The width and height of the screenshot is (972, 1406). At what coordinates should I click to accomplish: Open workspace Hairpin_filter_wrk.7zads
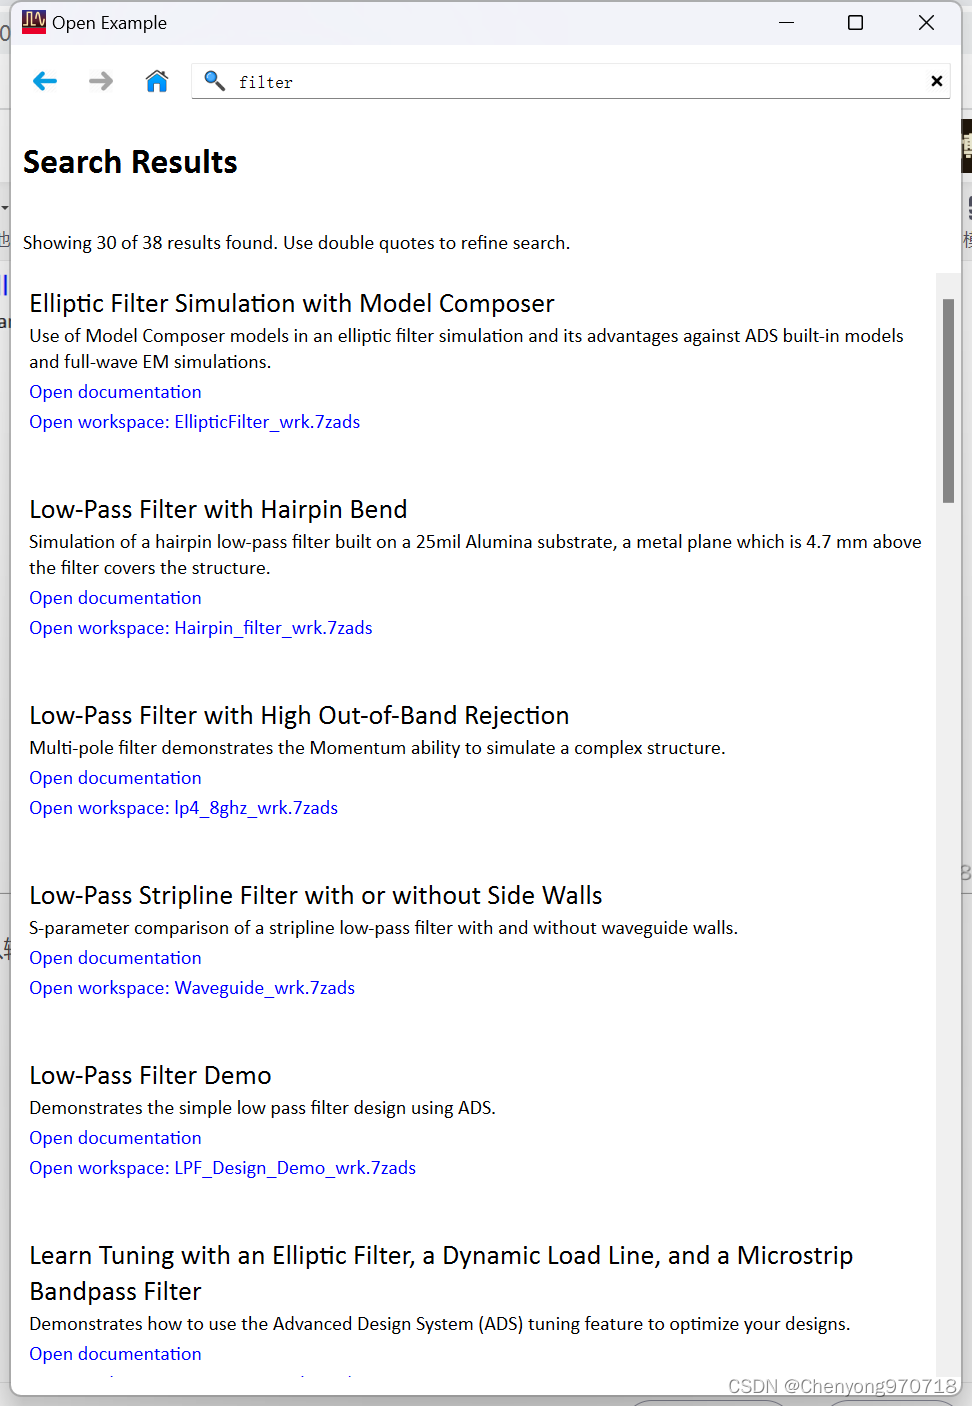(200, 627)
